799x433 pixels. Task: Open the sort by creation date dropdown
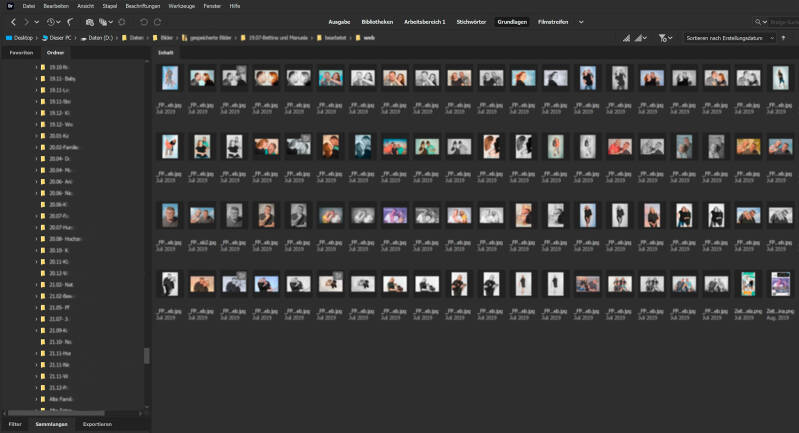tap(729, 38)
